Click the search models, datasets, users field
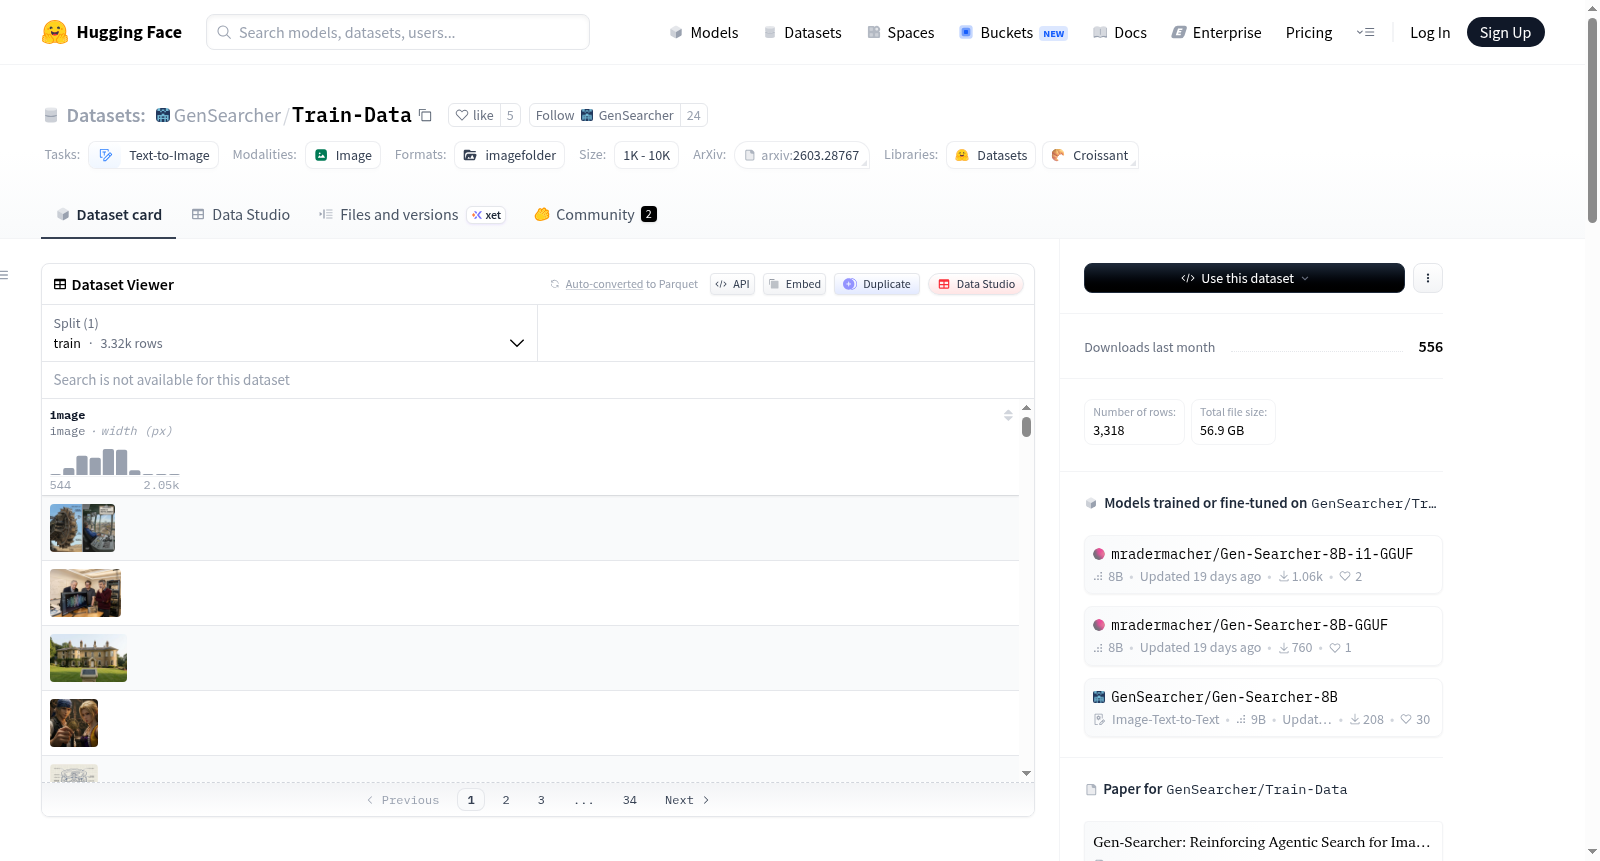 tap(398, 32)
